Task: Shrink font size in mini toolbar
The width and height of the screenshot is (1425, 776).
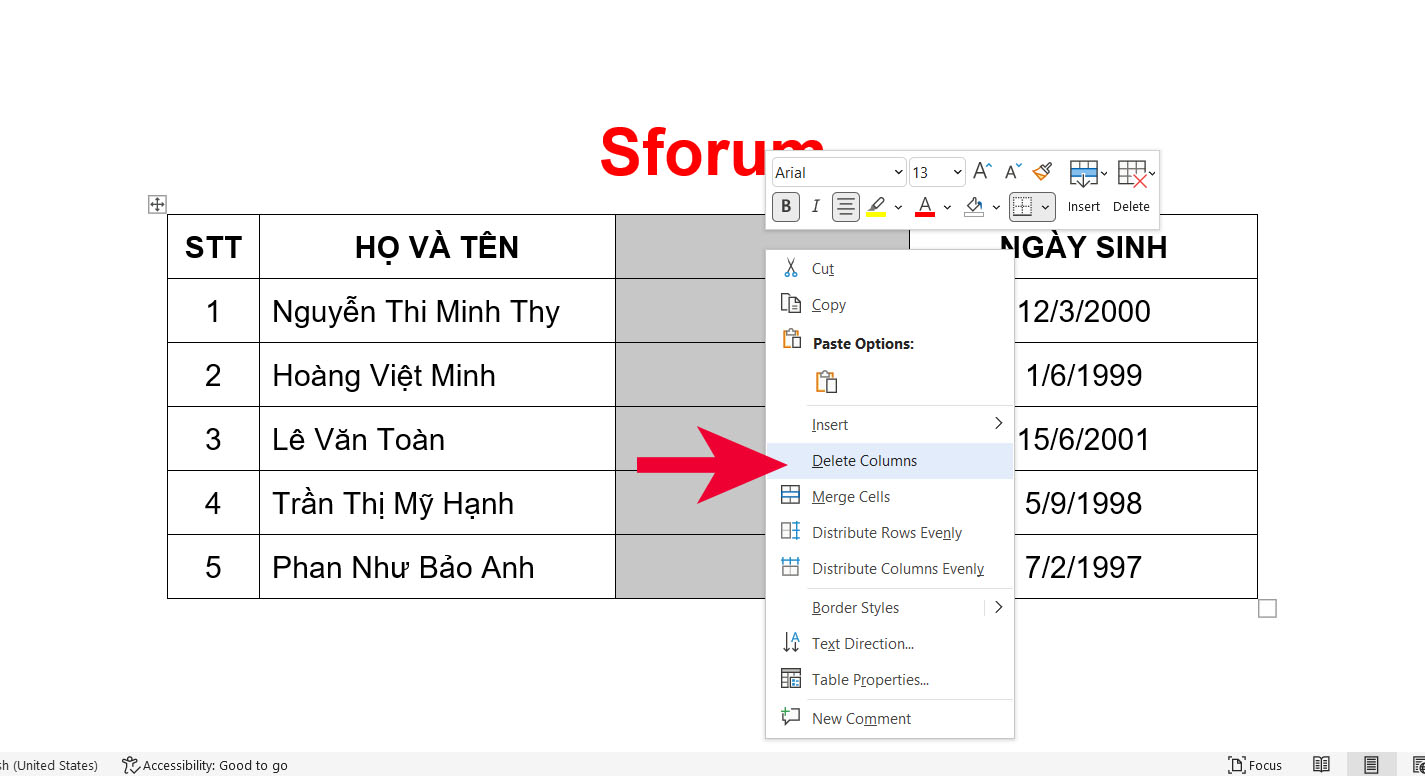Action: [1013, 172]
